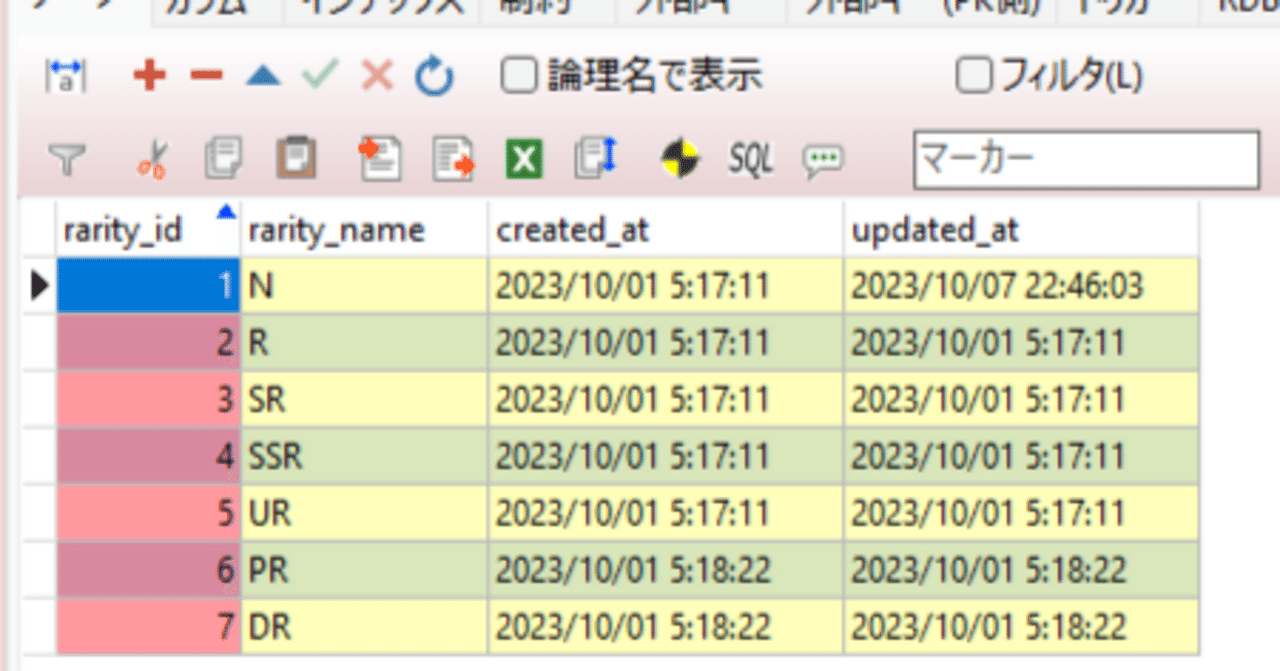Viewport: 1280px width, 671px height.
Task: Open the filter funnel tool
Action: (x=66, y=158)
